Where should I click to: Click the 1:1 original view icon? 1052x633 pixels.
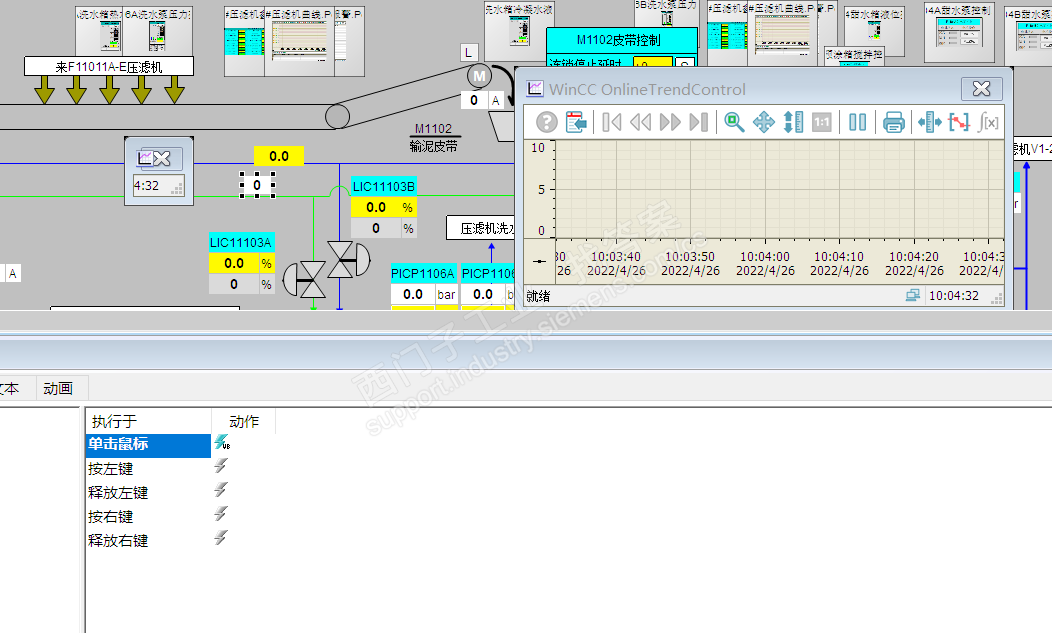[822, 122]
